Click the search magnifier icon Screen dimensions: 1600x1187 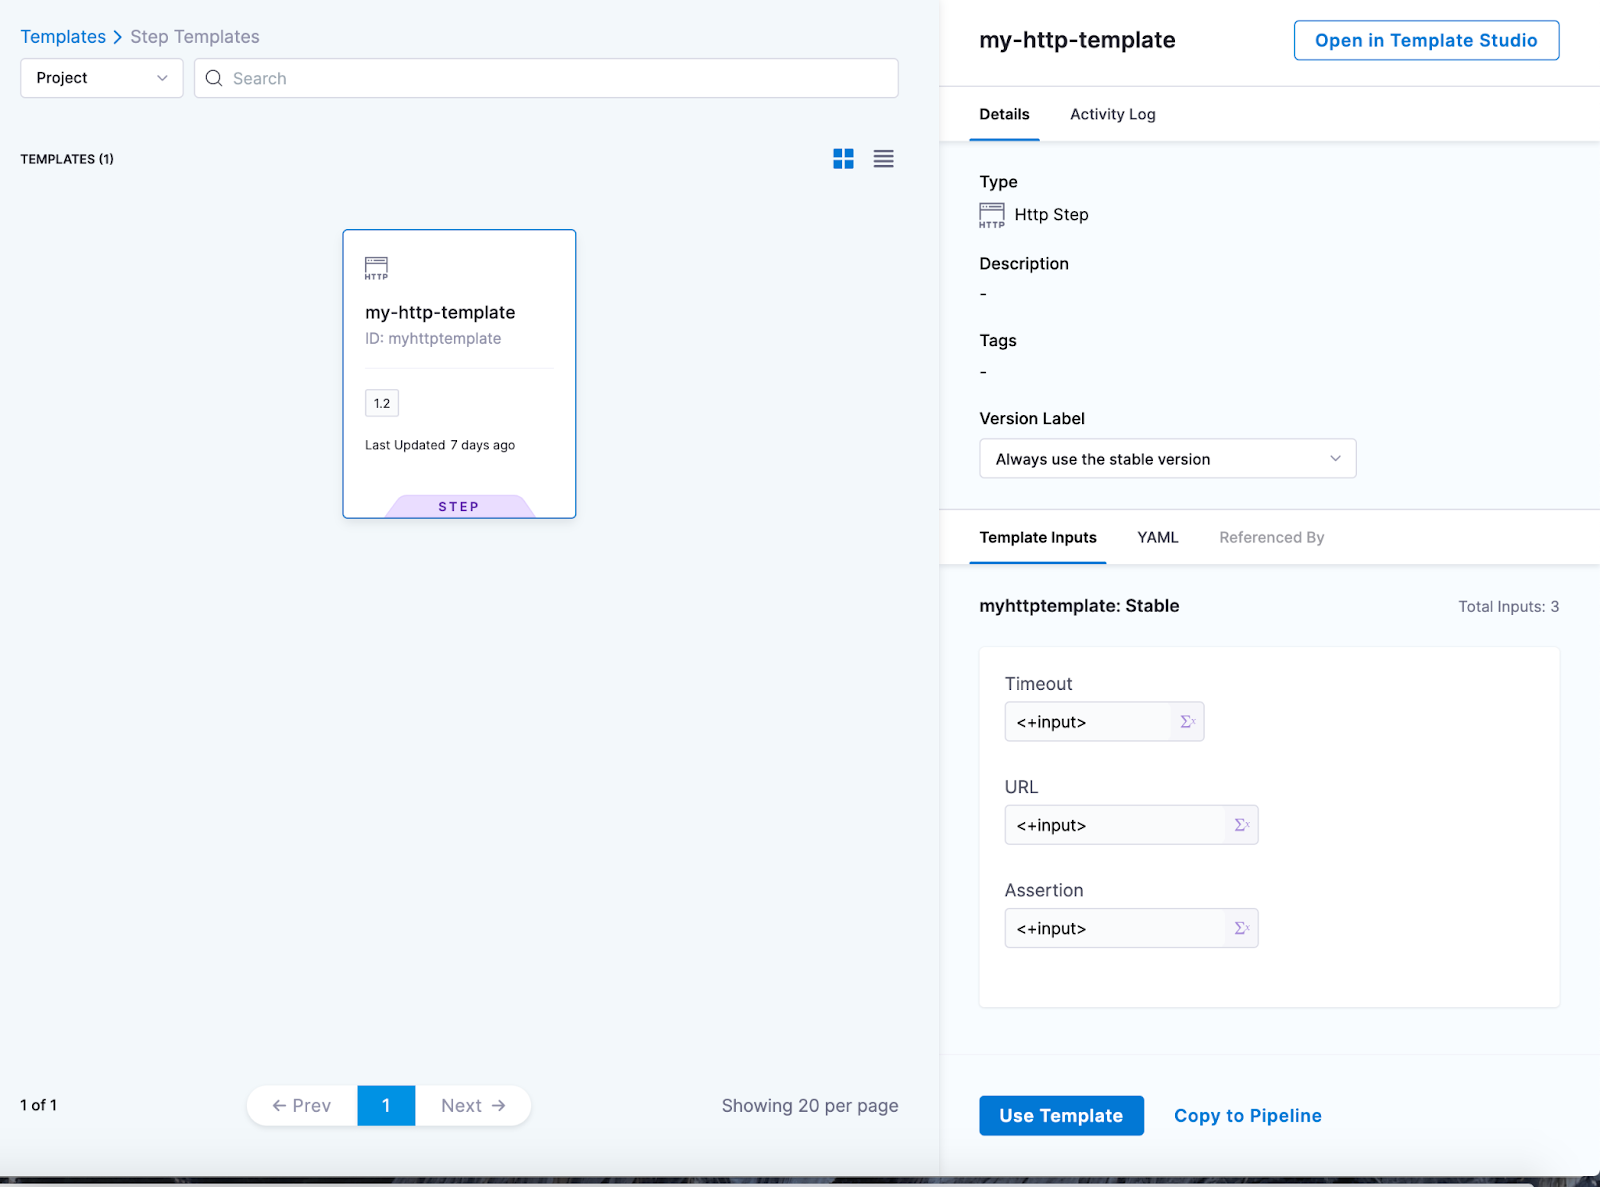tap(214, 78)
